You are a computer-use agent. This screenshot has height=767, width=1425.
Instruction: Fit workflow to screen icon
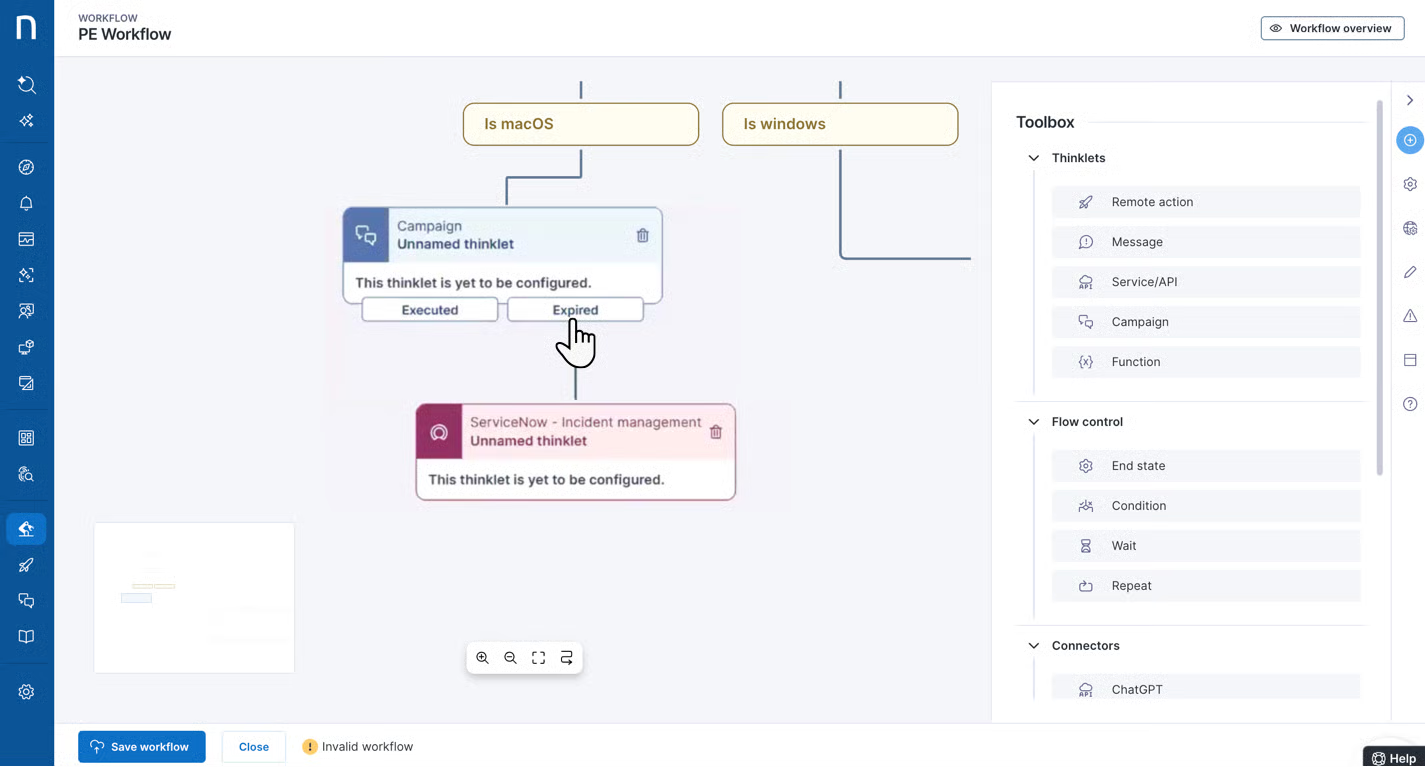coord(538,658)
